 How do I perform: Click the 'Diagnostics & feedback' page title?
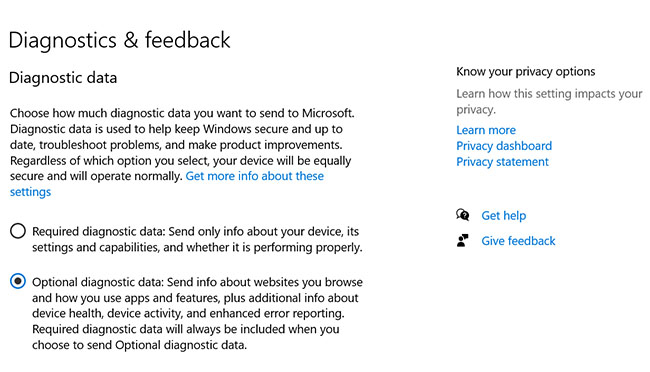[x=119, y=40]
